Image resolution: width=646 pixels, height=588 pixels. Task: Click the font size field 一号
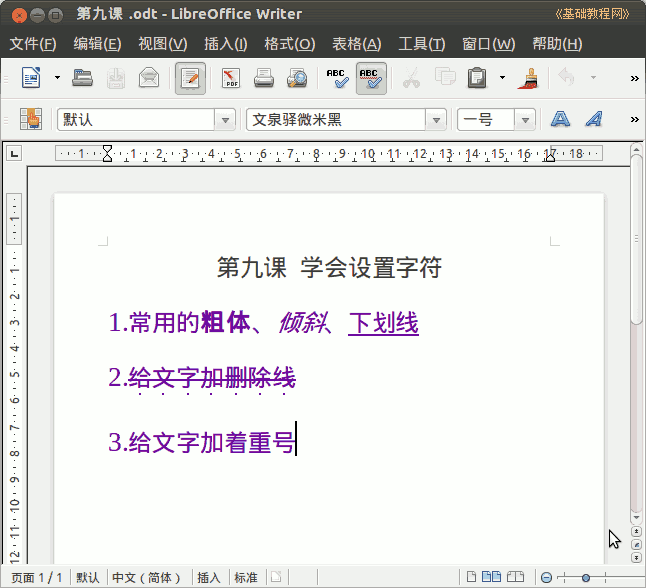(x=486, y=120)
